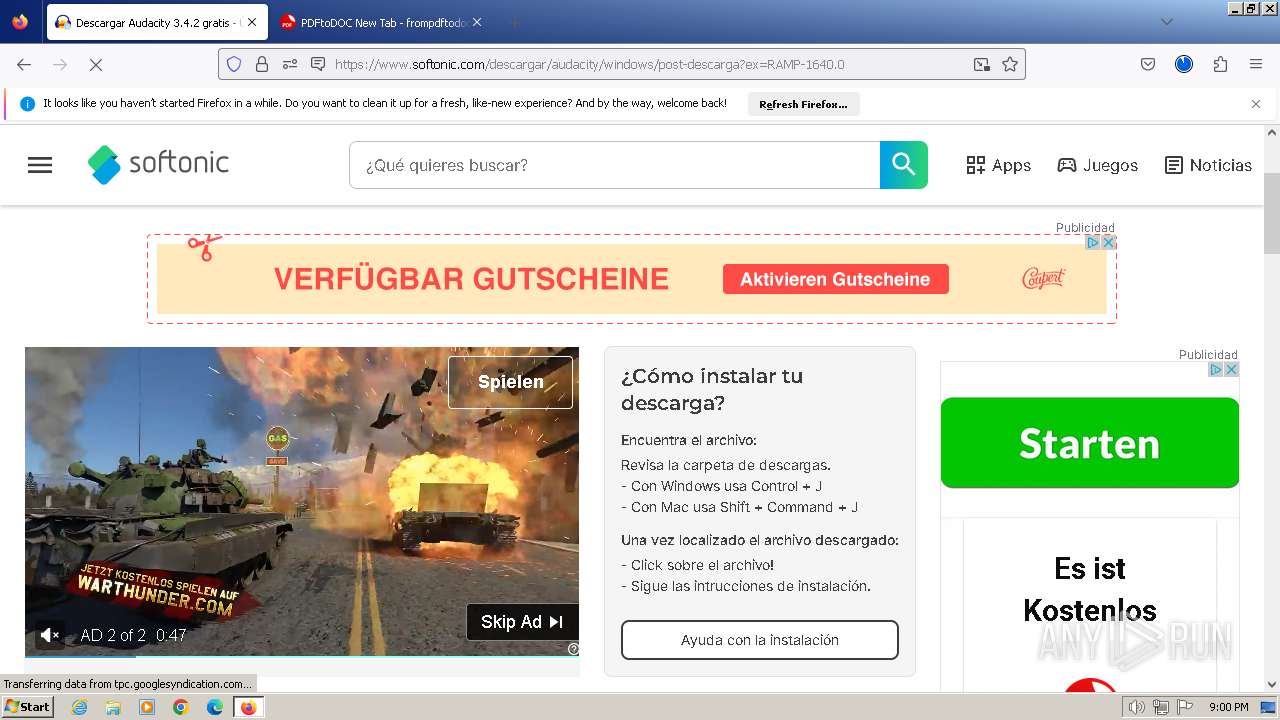Unmute the video ad
1280x720 pixels.
pos(49,635)
